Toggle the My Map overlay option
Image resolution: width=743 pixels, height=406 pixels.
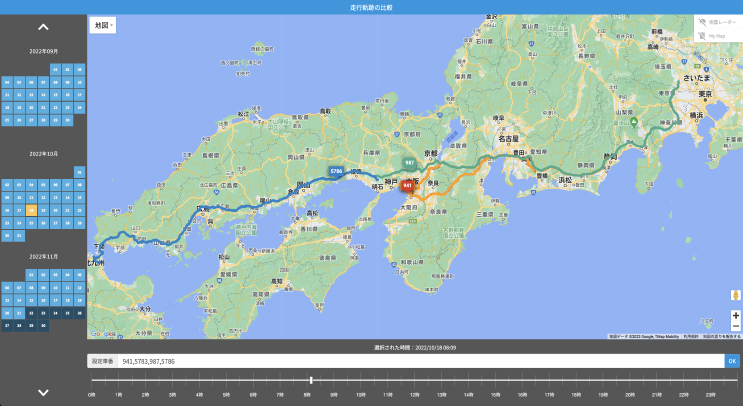click(718, 36)
